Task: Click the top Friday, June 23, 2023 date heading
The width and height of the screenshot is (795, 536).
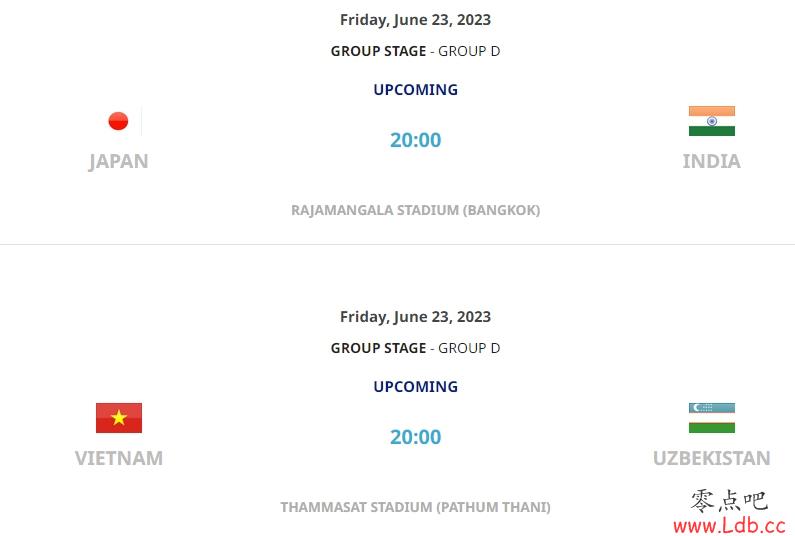Action: click(415, 20)
